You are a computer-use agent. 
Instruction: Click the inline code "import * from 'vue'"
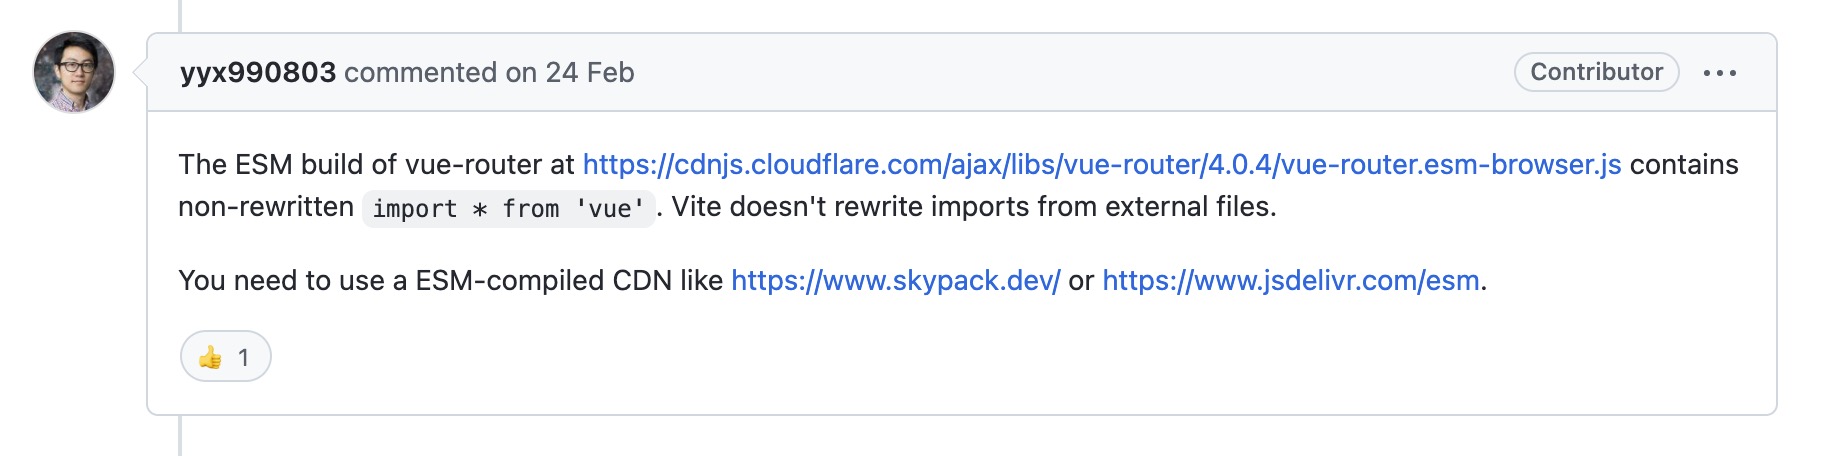[508, 208]
